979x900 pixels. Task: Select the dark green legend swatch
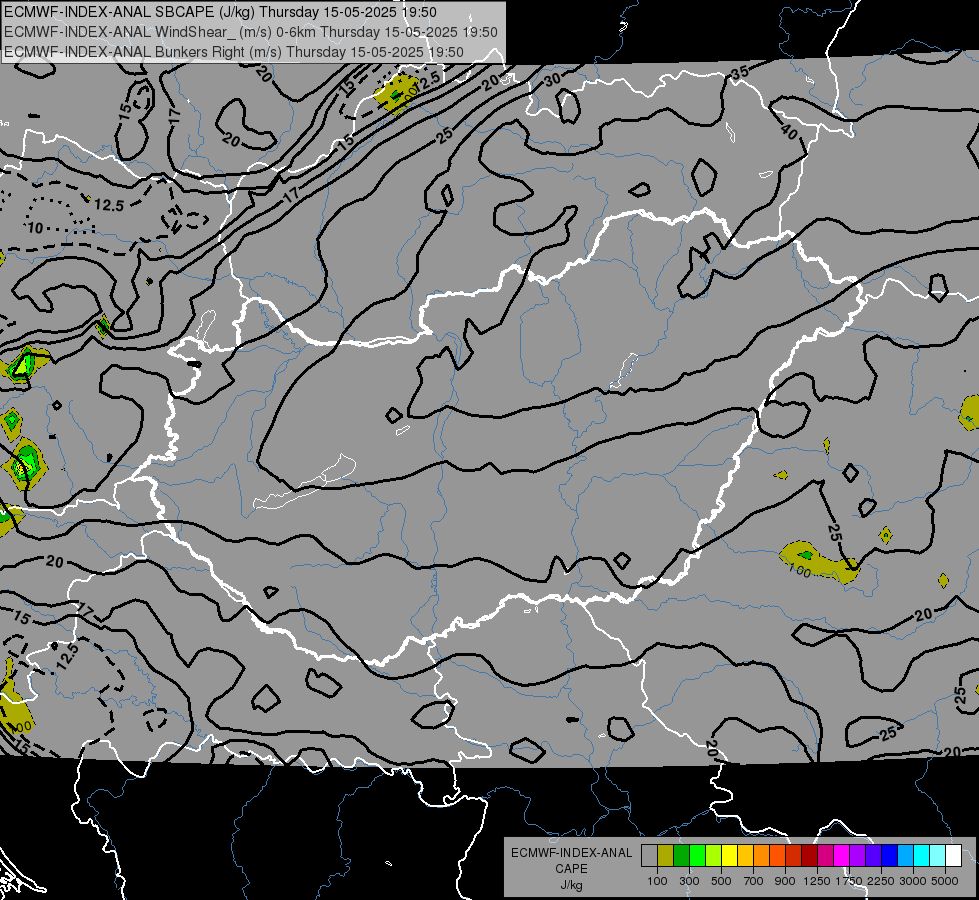click(x=681, y=856)
